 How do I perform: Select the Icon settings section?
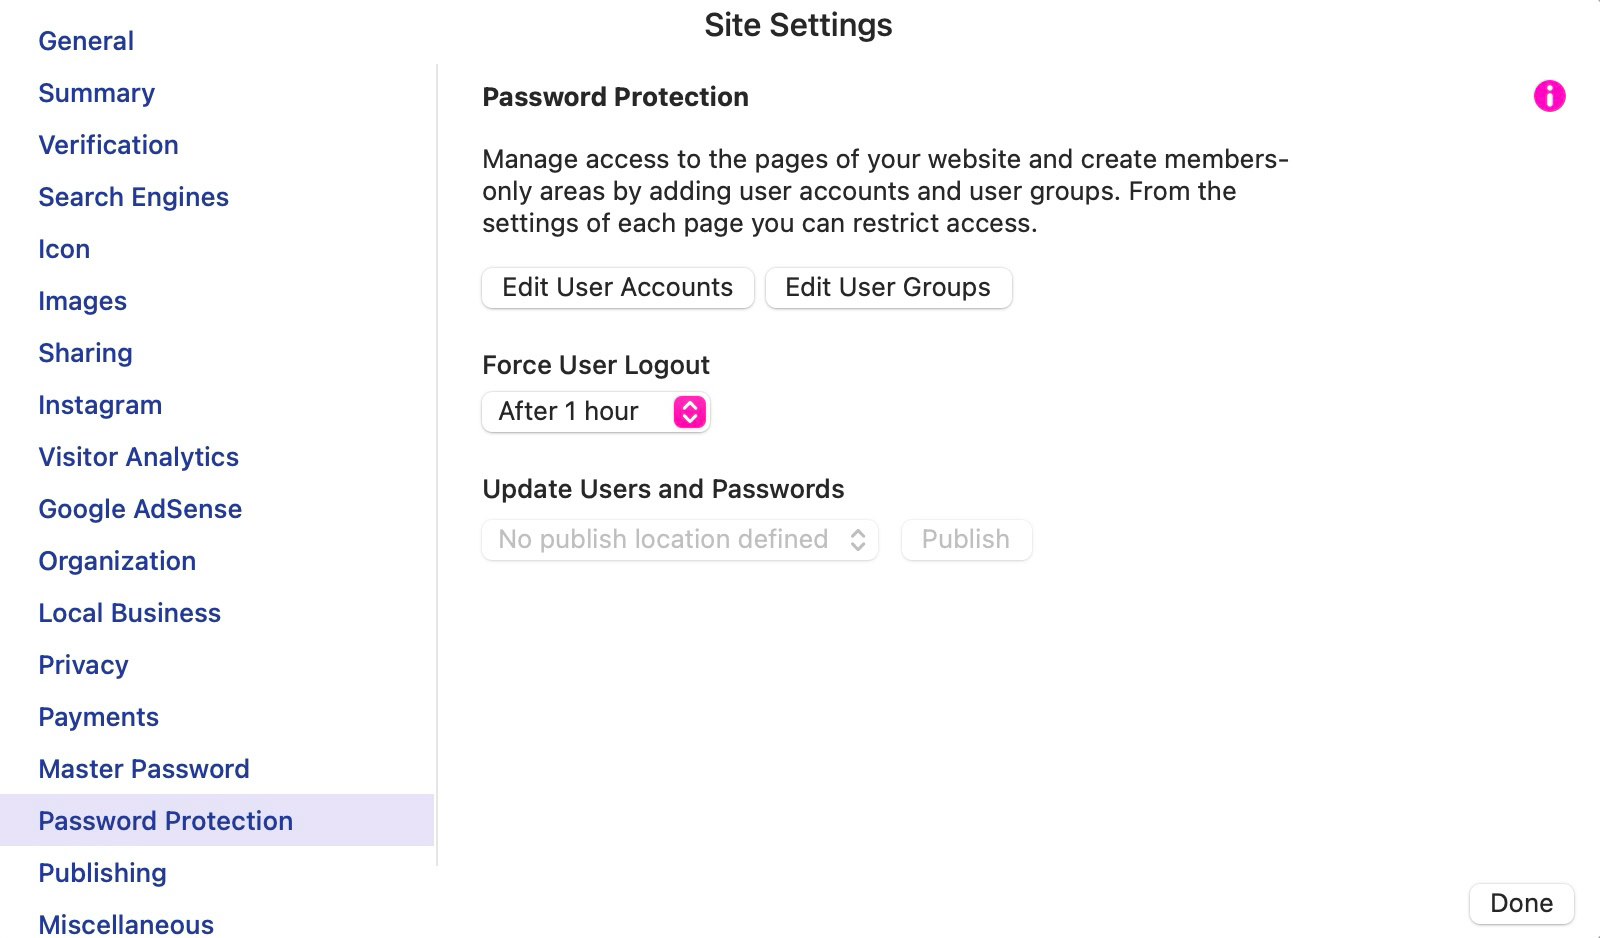click(64, 249)
